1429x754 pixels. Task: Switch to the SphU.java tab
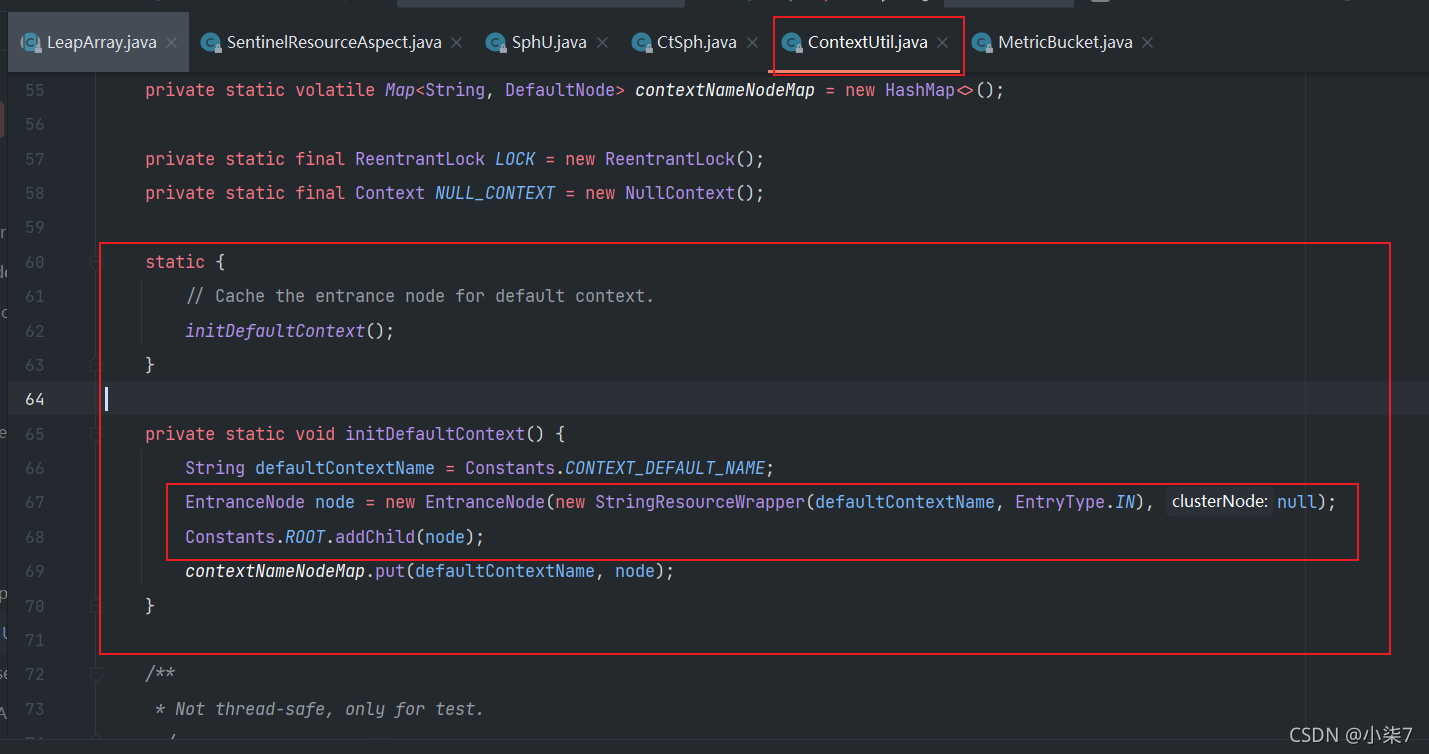[x=549, y=42]
